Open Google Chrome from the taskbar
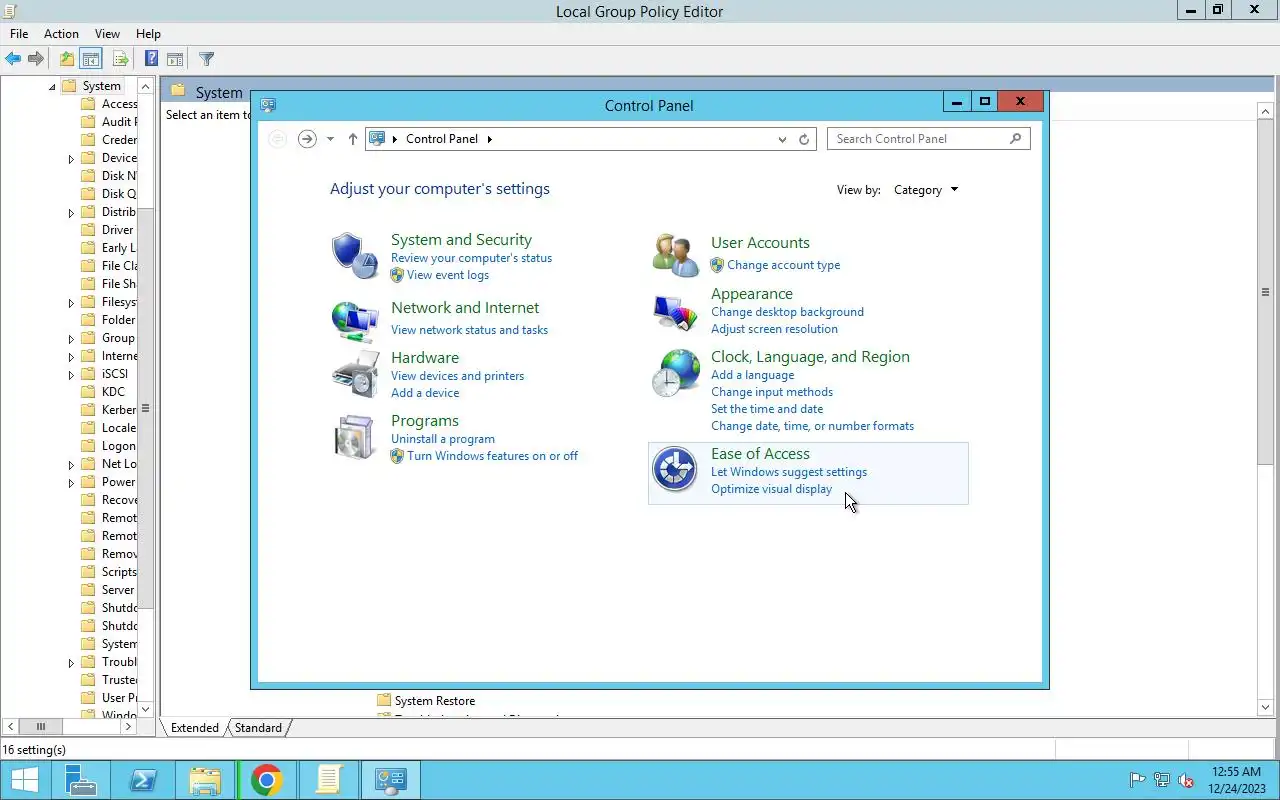Viewport: 1280px width, 800px height. pyautogui.click(x=266, y=780)
